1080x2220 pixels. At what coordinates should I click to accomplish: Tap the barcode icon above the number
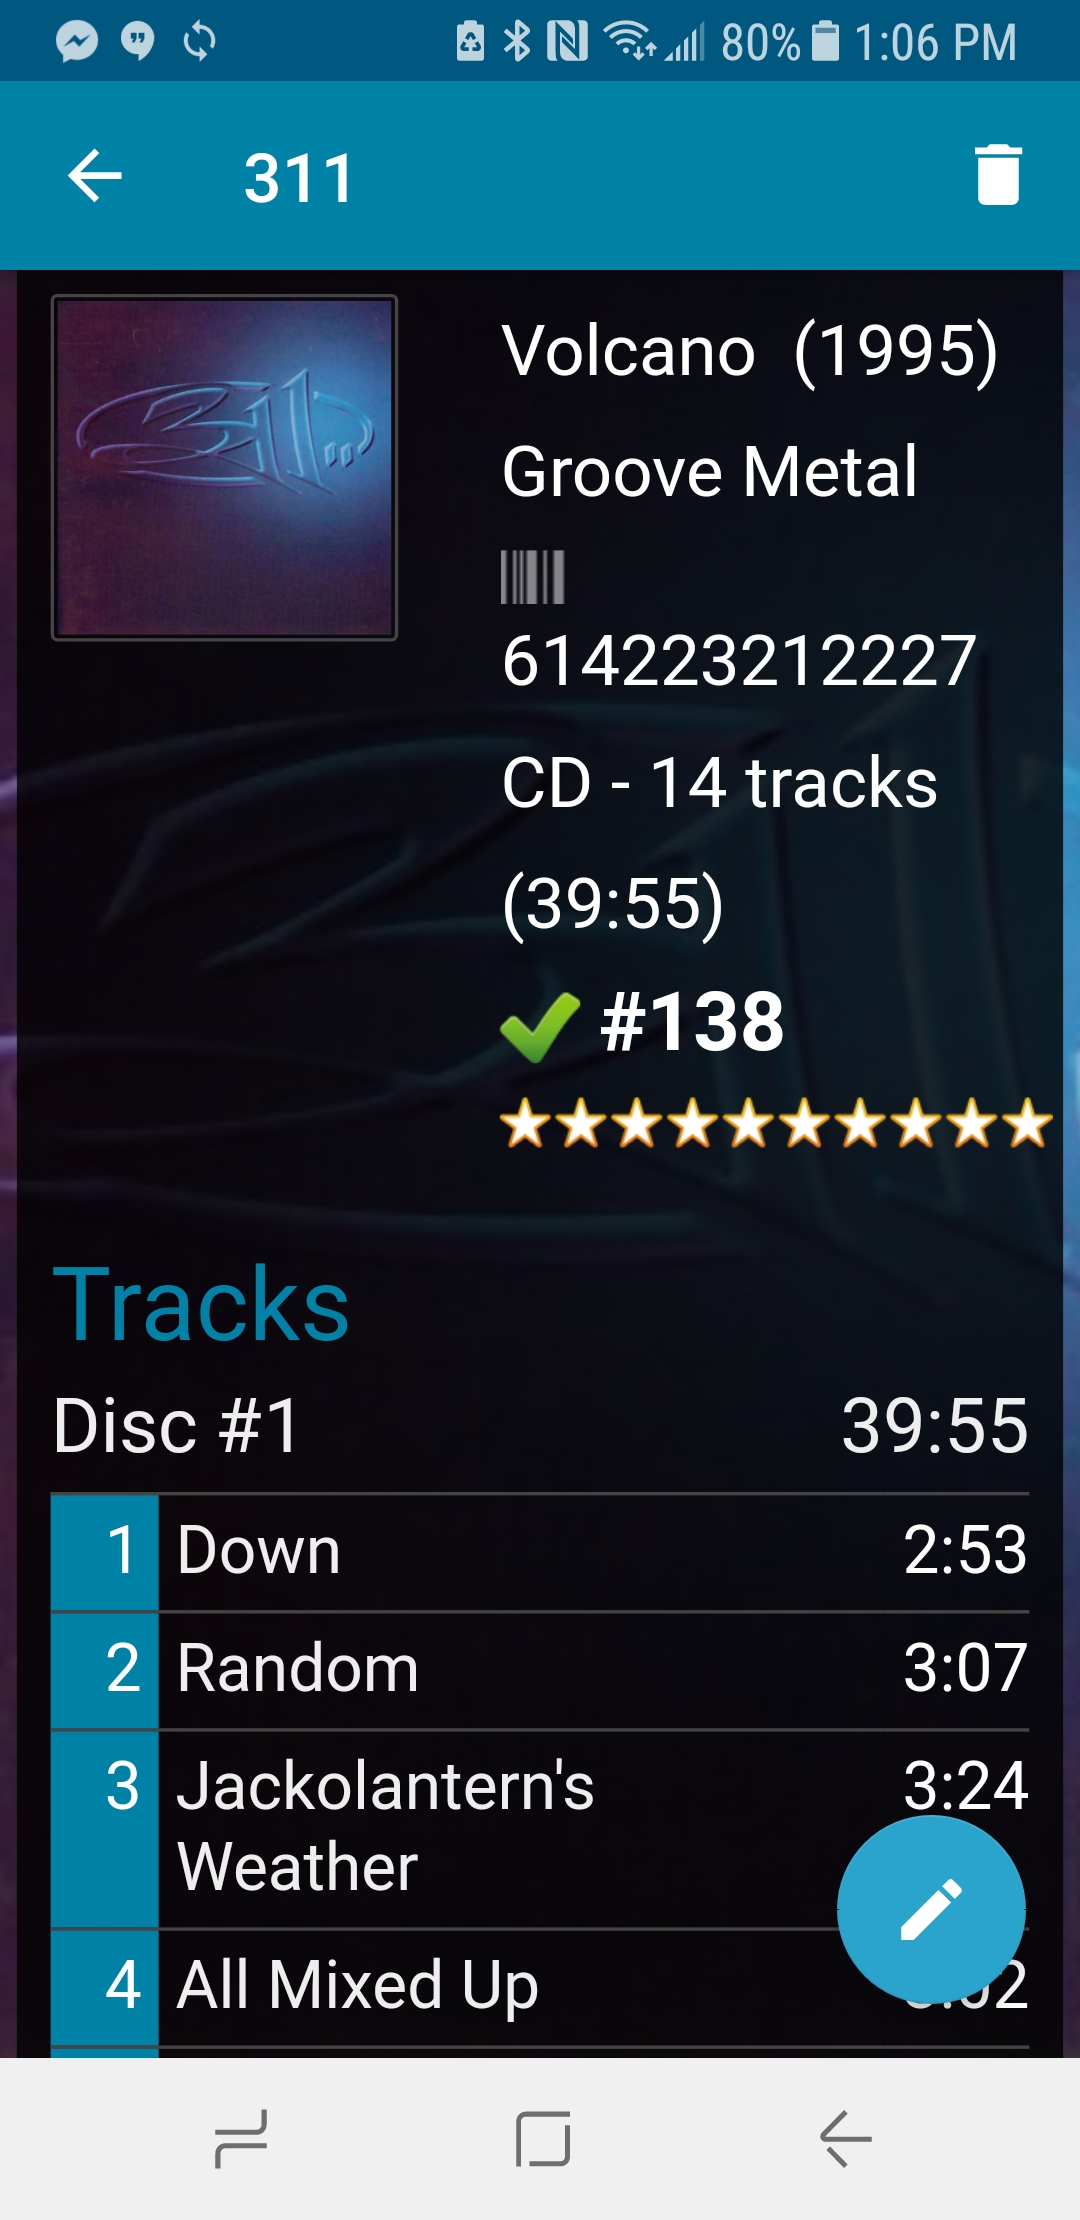tap(533, 577)
